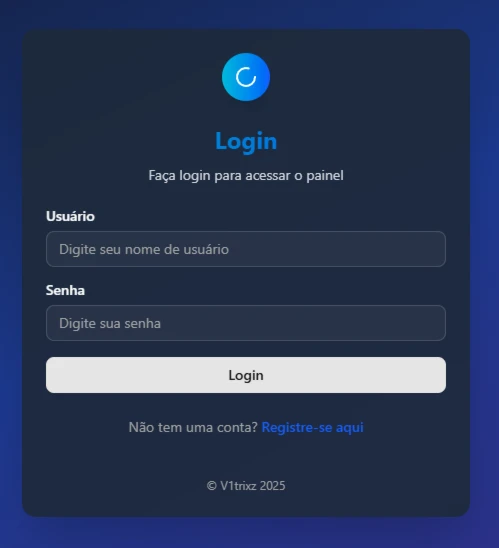Viewport: 499px width, 548px height.
Task: Click the blue Login heading
Action: 246,141
